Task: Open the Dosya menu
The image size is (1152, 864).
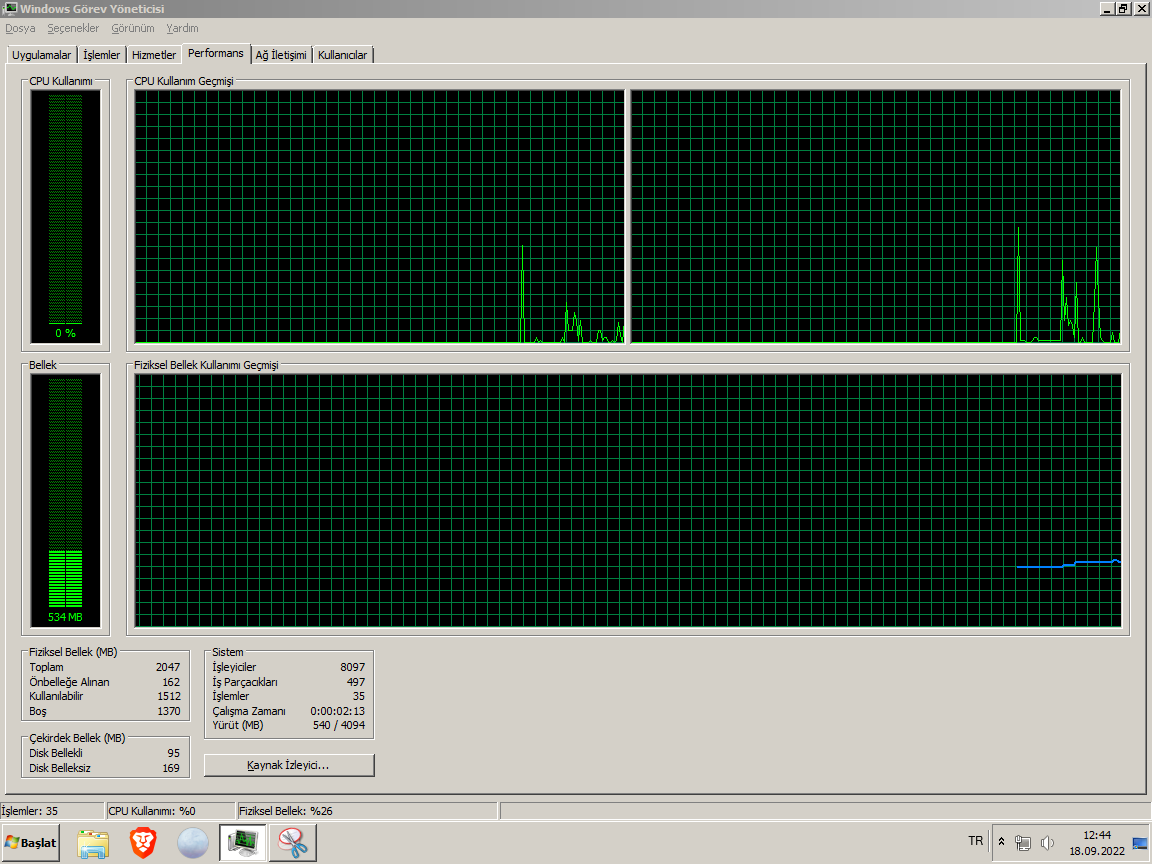Action: point(20,28)
